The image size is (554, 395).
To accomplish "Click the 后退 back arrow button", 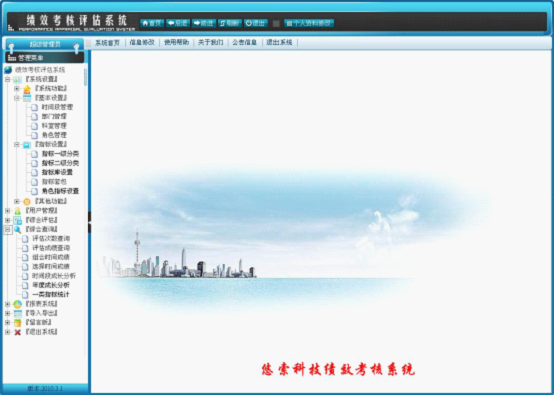I will [178, 23].
